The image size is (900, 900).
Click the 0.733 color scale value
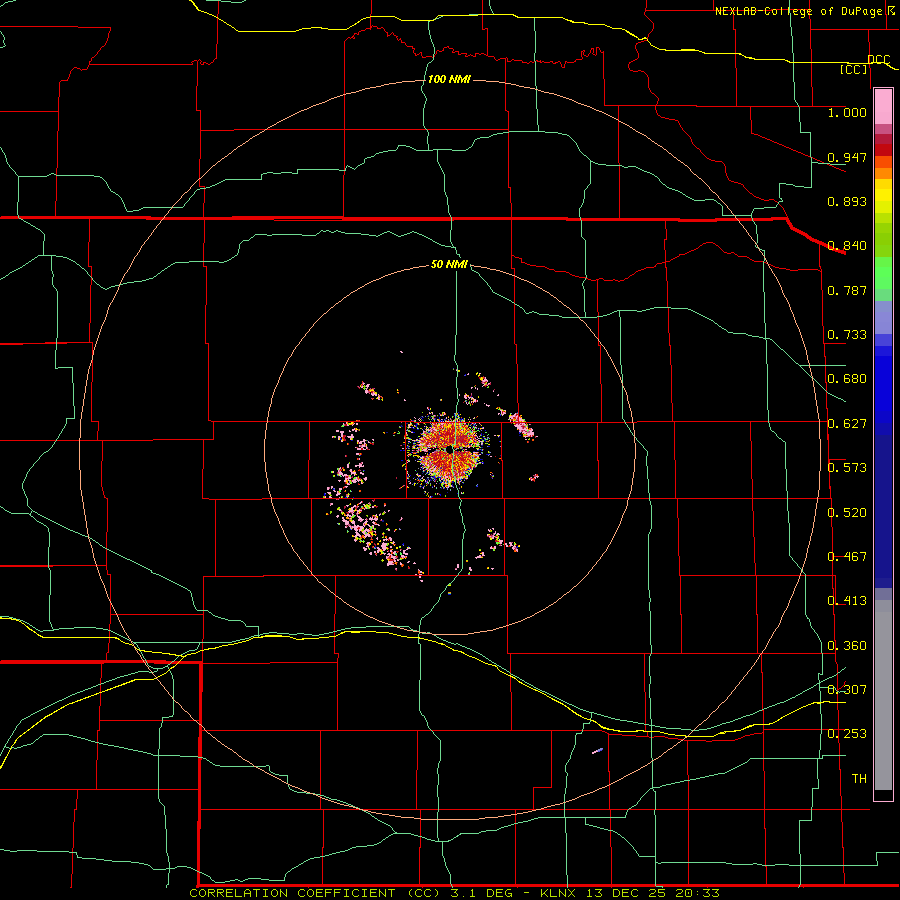tap(847, 335)
